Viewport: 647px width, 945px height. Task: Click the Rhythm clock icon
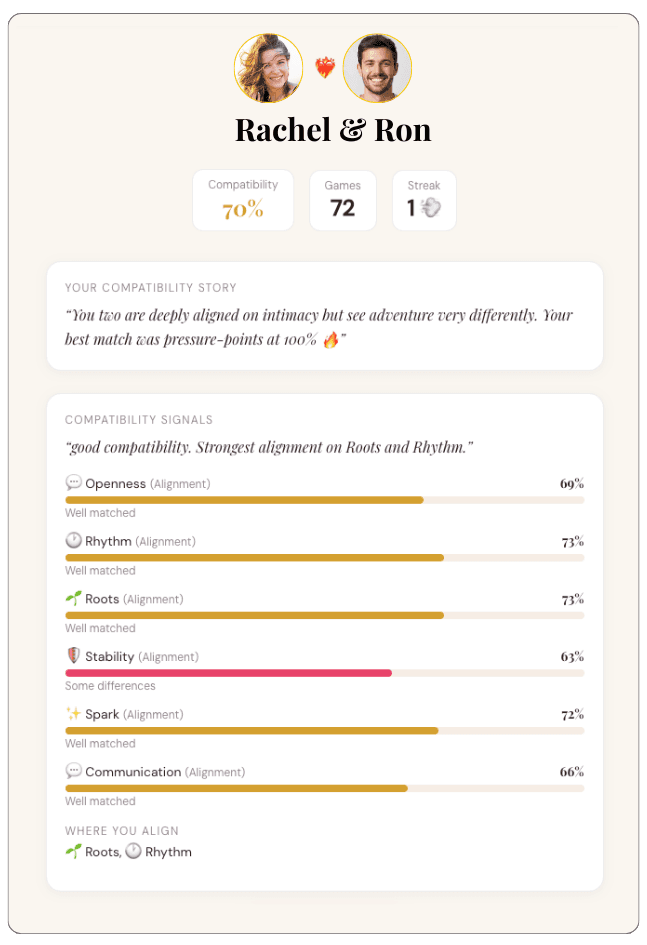(x=72, y=541)
